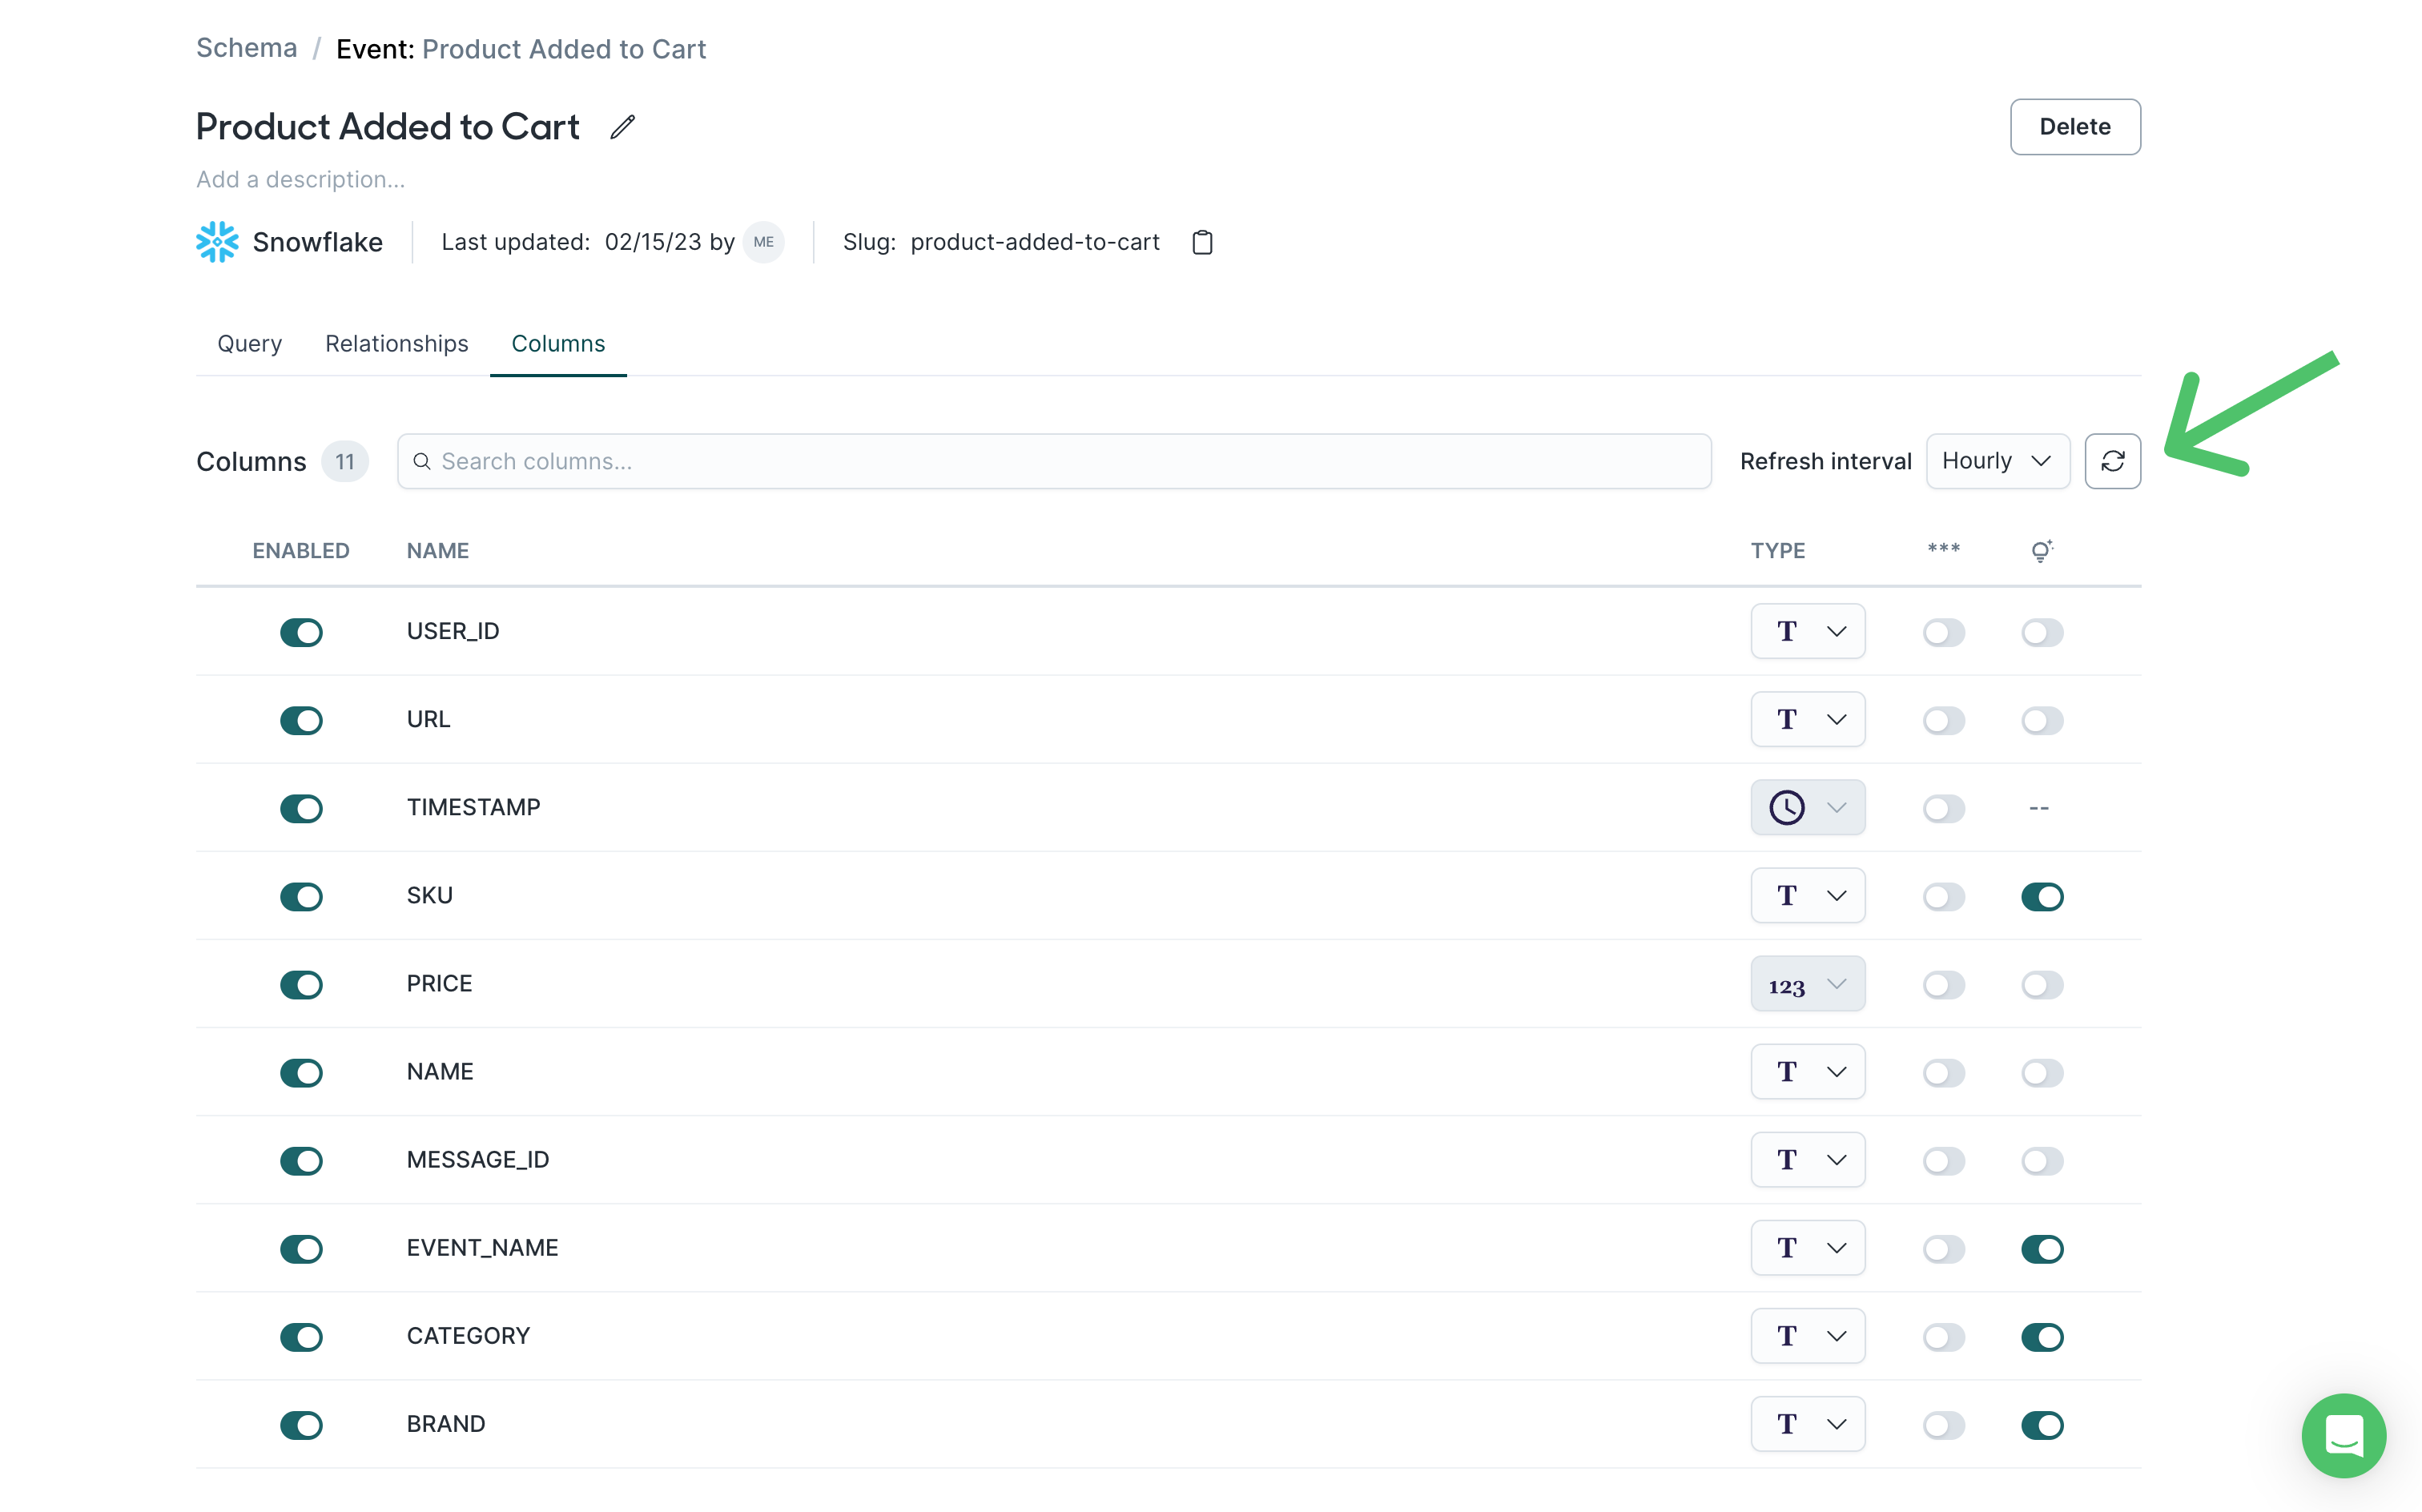Disable the SKU column enabled toggle
The image size is (2422, 1512).
coord(301,896)
